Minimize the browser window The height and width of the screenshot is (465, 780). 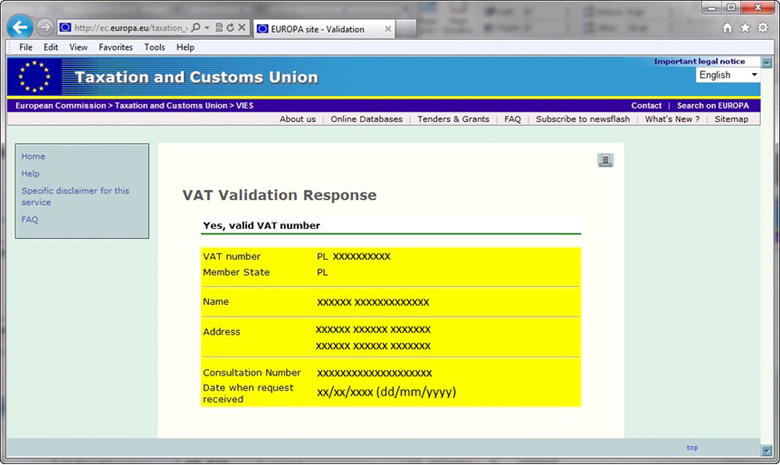click(712, 7)
